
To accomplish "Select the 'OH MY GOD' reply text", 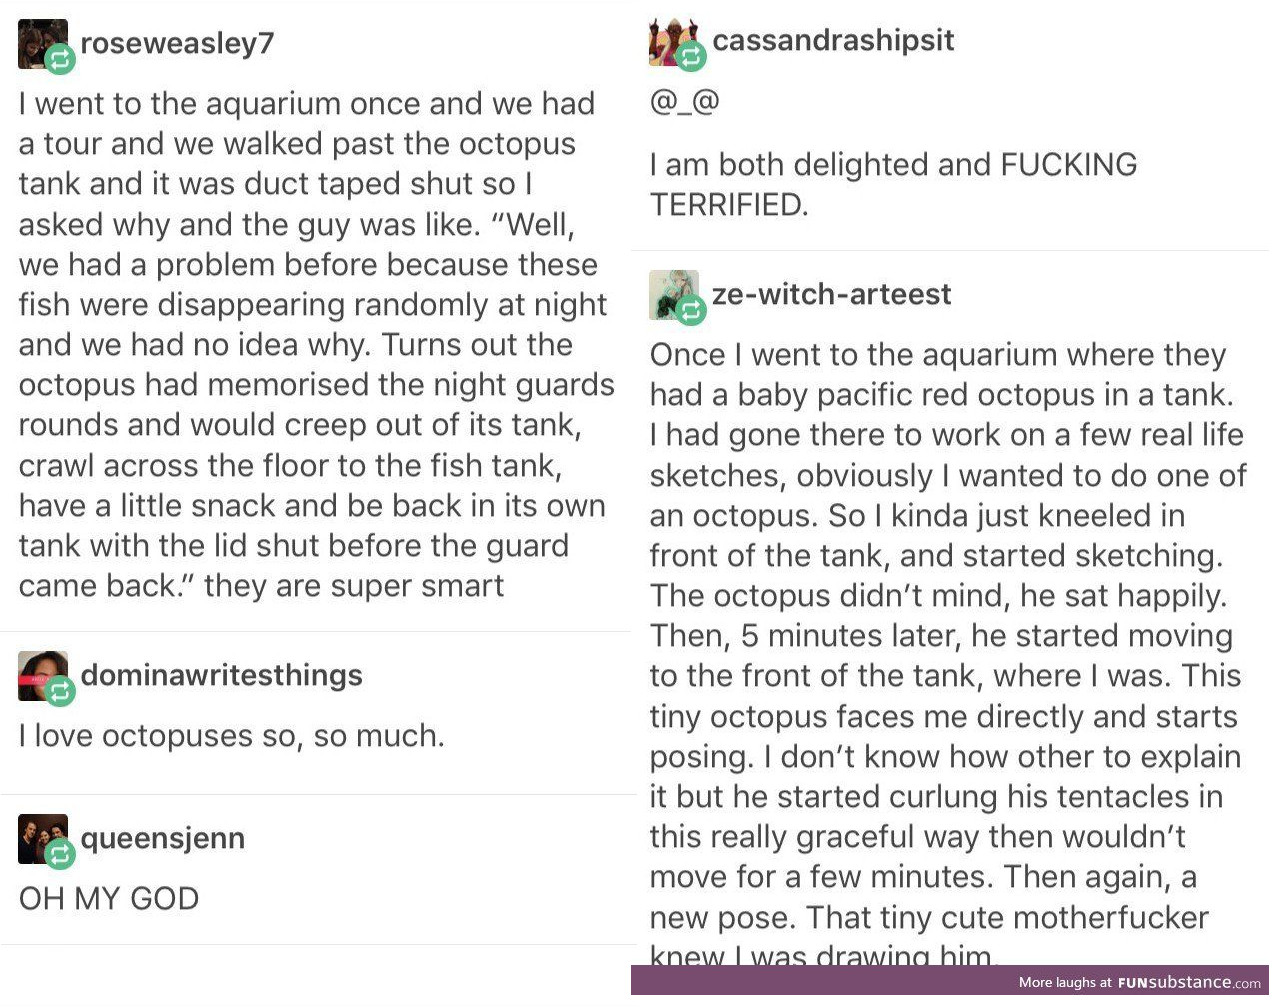I will pos(109,898).
